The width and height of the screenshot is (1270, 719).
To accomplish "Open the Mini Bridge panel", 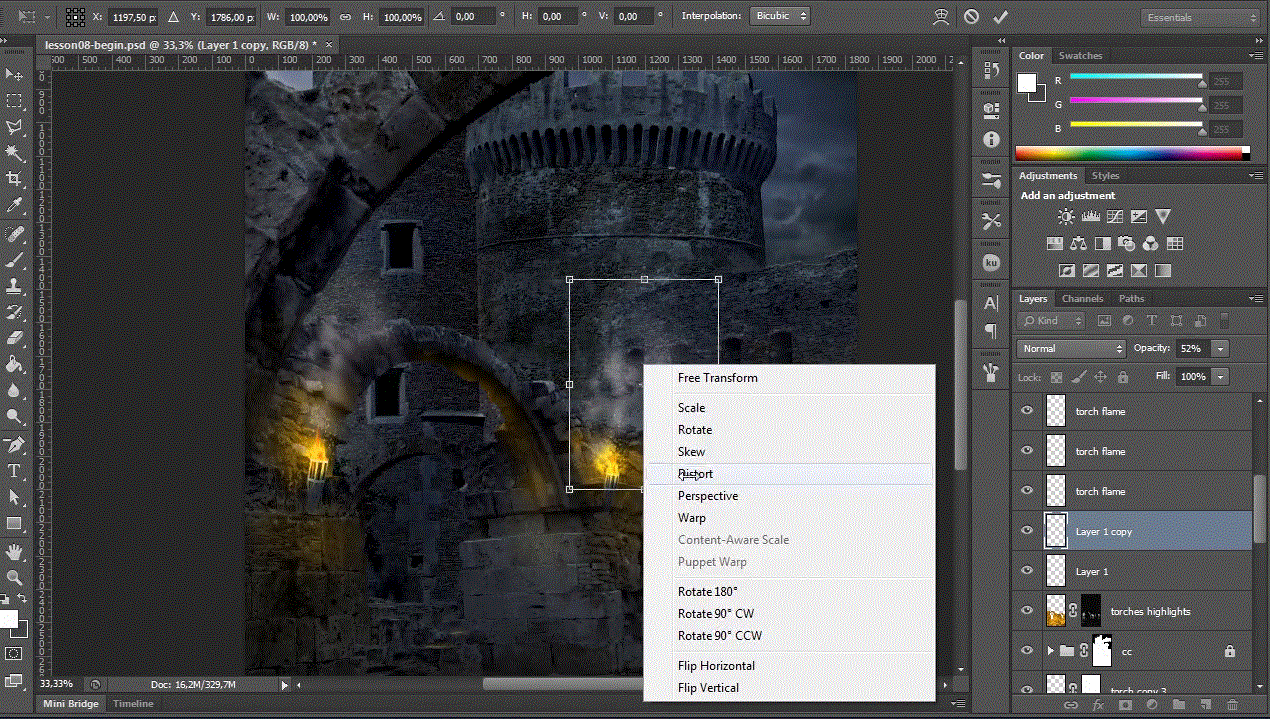I will point(70,704).
